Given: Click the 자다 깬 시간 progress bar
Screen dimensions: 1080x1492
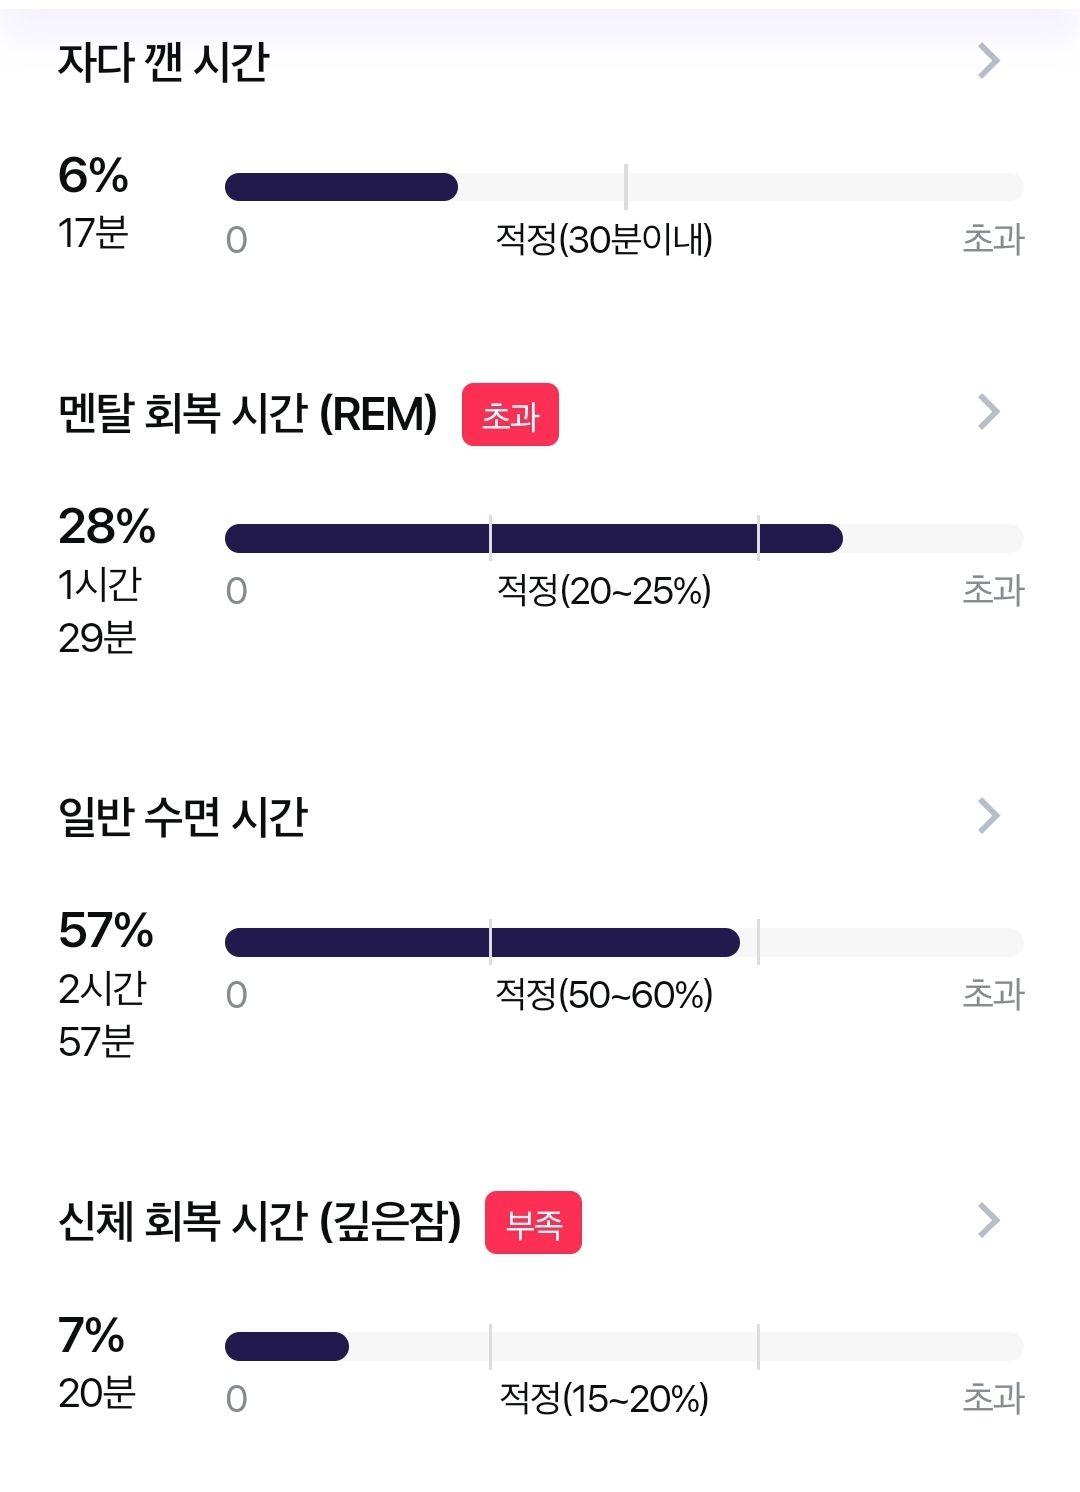Looking at the screenshot, I should coord(624,187).
